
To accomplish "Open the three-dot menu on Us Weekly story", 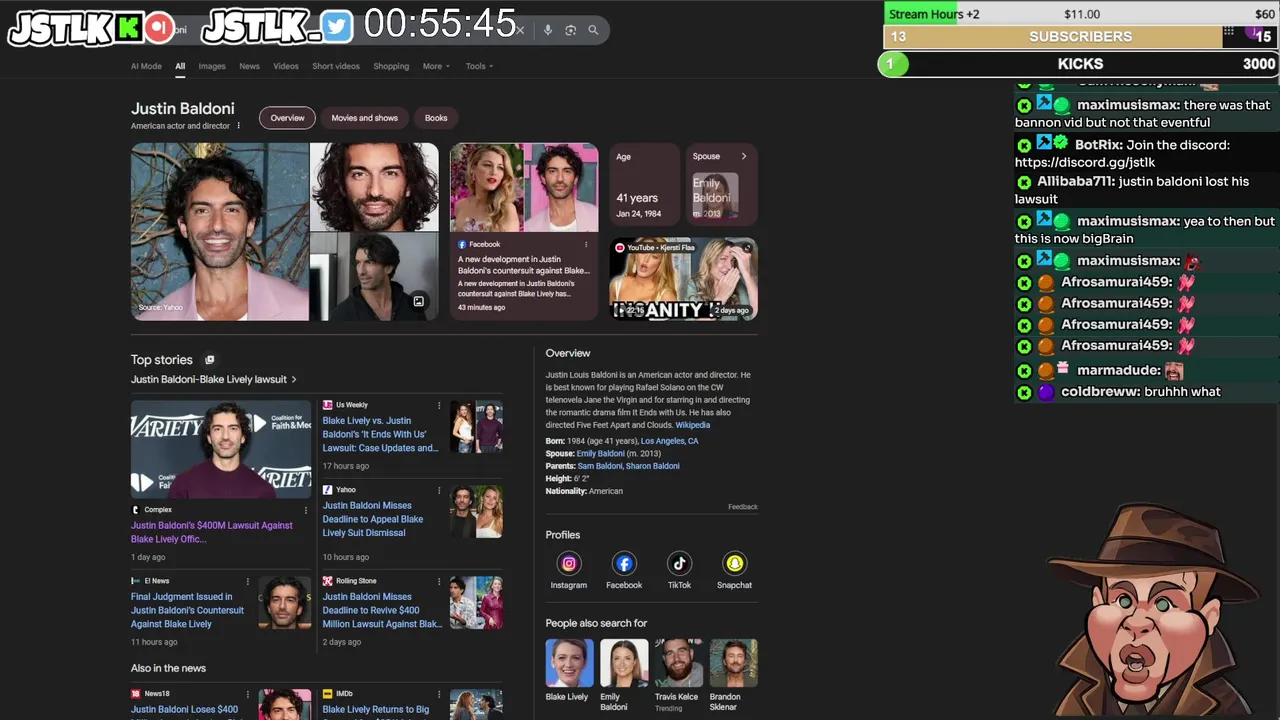I will tap(439, 405).
